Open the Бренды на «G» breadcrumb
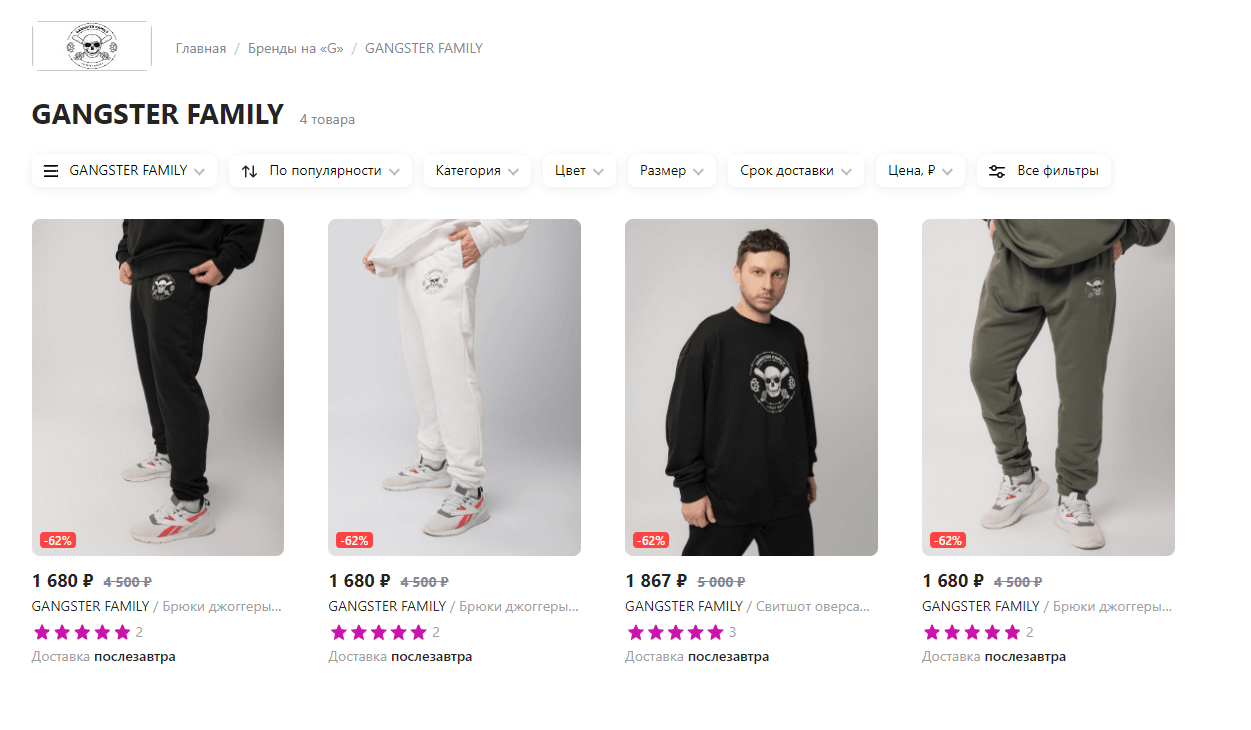This screenshot has width=1251, height=730. click(x=295, y=48)
